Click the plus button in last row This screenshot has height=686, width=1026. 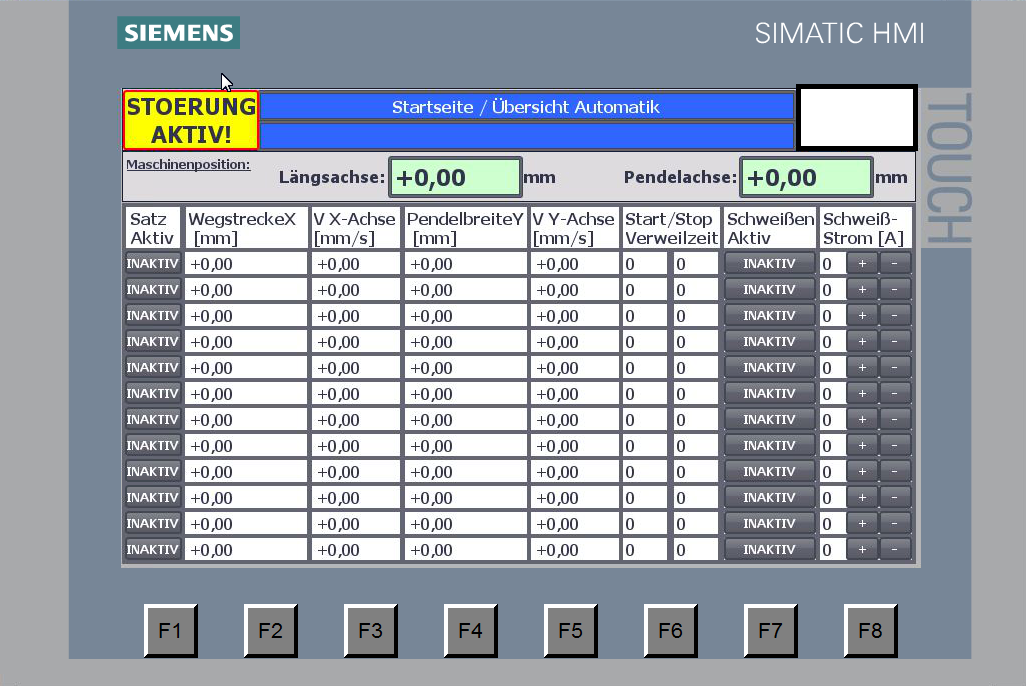pos(862,549)
